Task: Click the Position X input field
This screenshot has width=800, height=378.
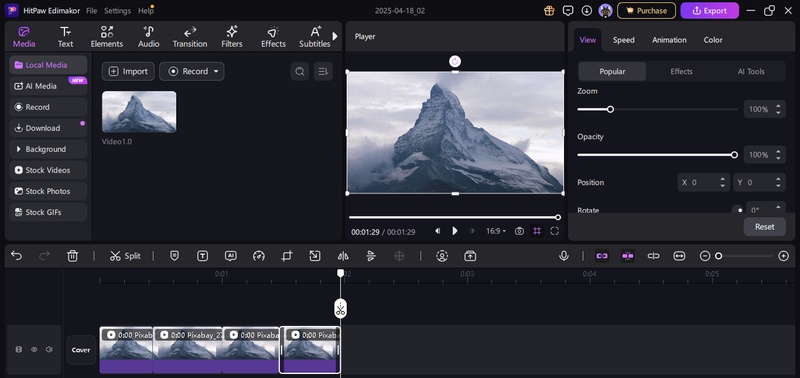Action: point(703,182)
